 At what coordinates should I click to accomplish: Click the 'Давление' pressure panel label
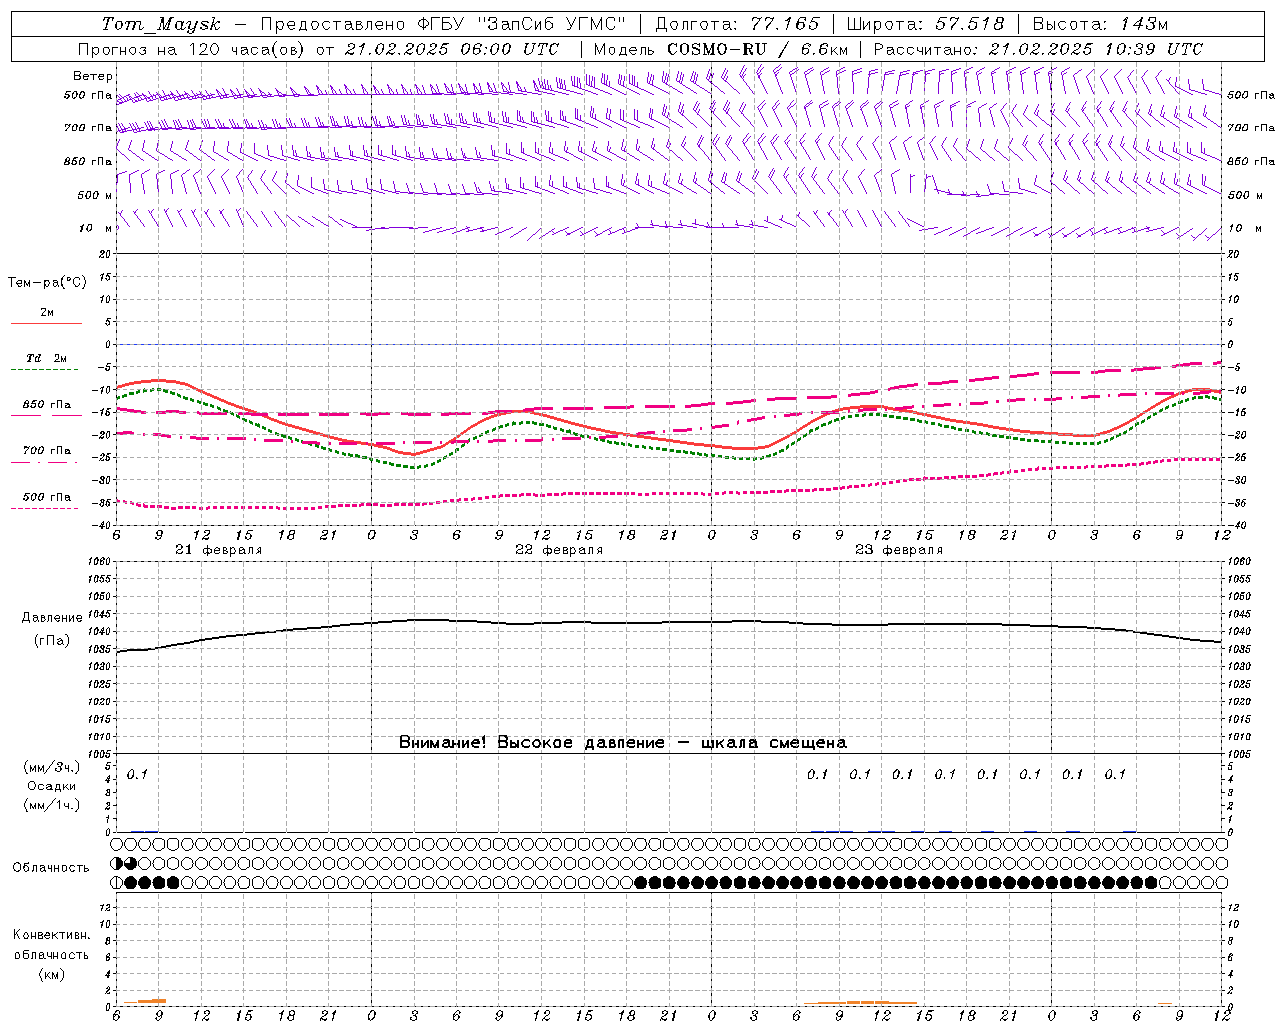click(52, 618)
